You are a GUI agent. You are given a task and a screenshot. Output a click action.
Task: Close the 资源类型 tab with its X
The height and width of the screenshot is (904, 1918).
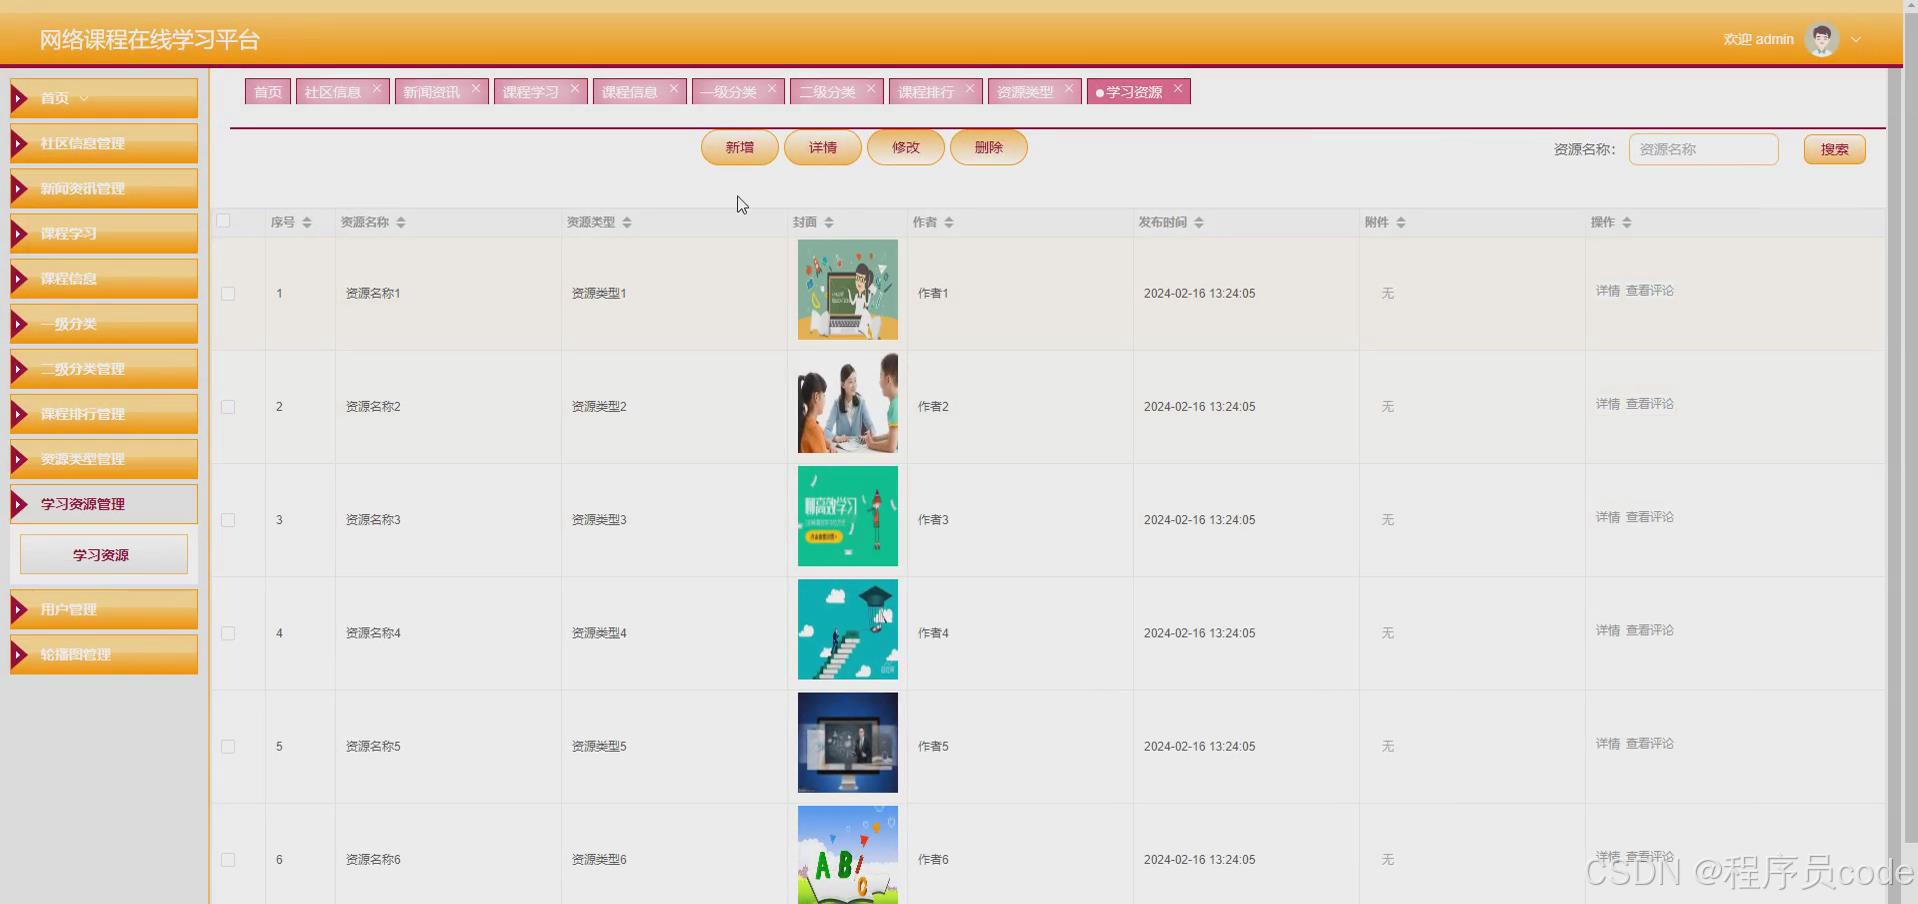point(1069,89)
